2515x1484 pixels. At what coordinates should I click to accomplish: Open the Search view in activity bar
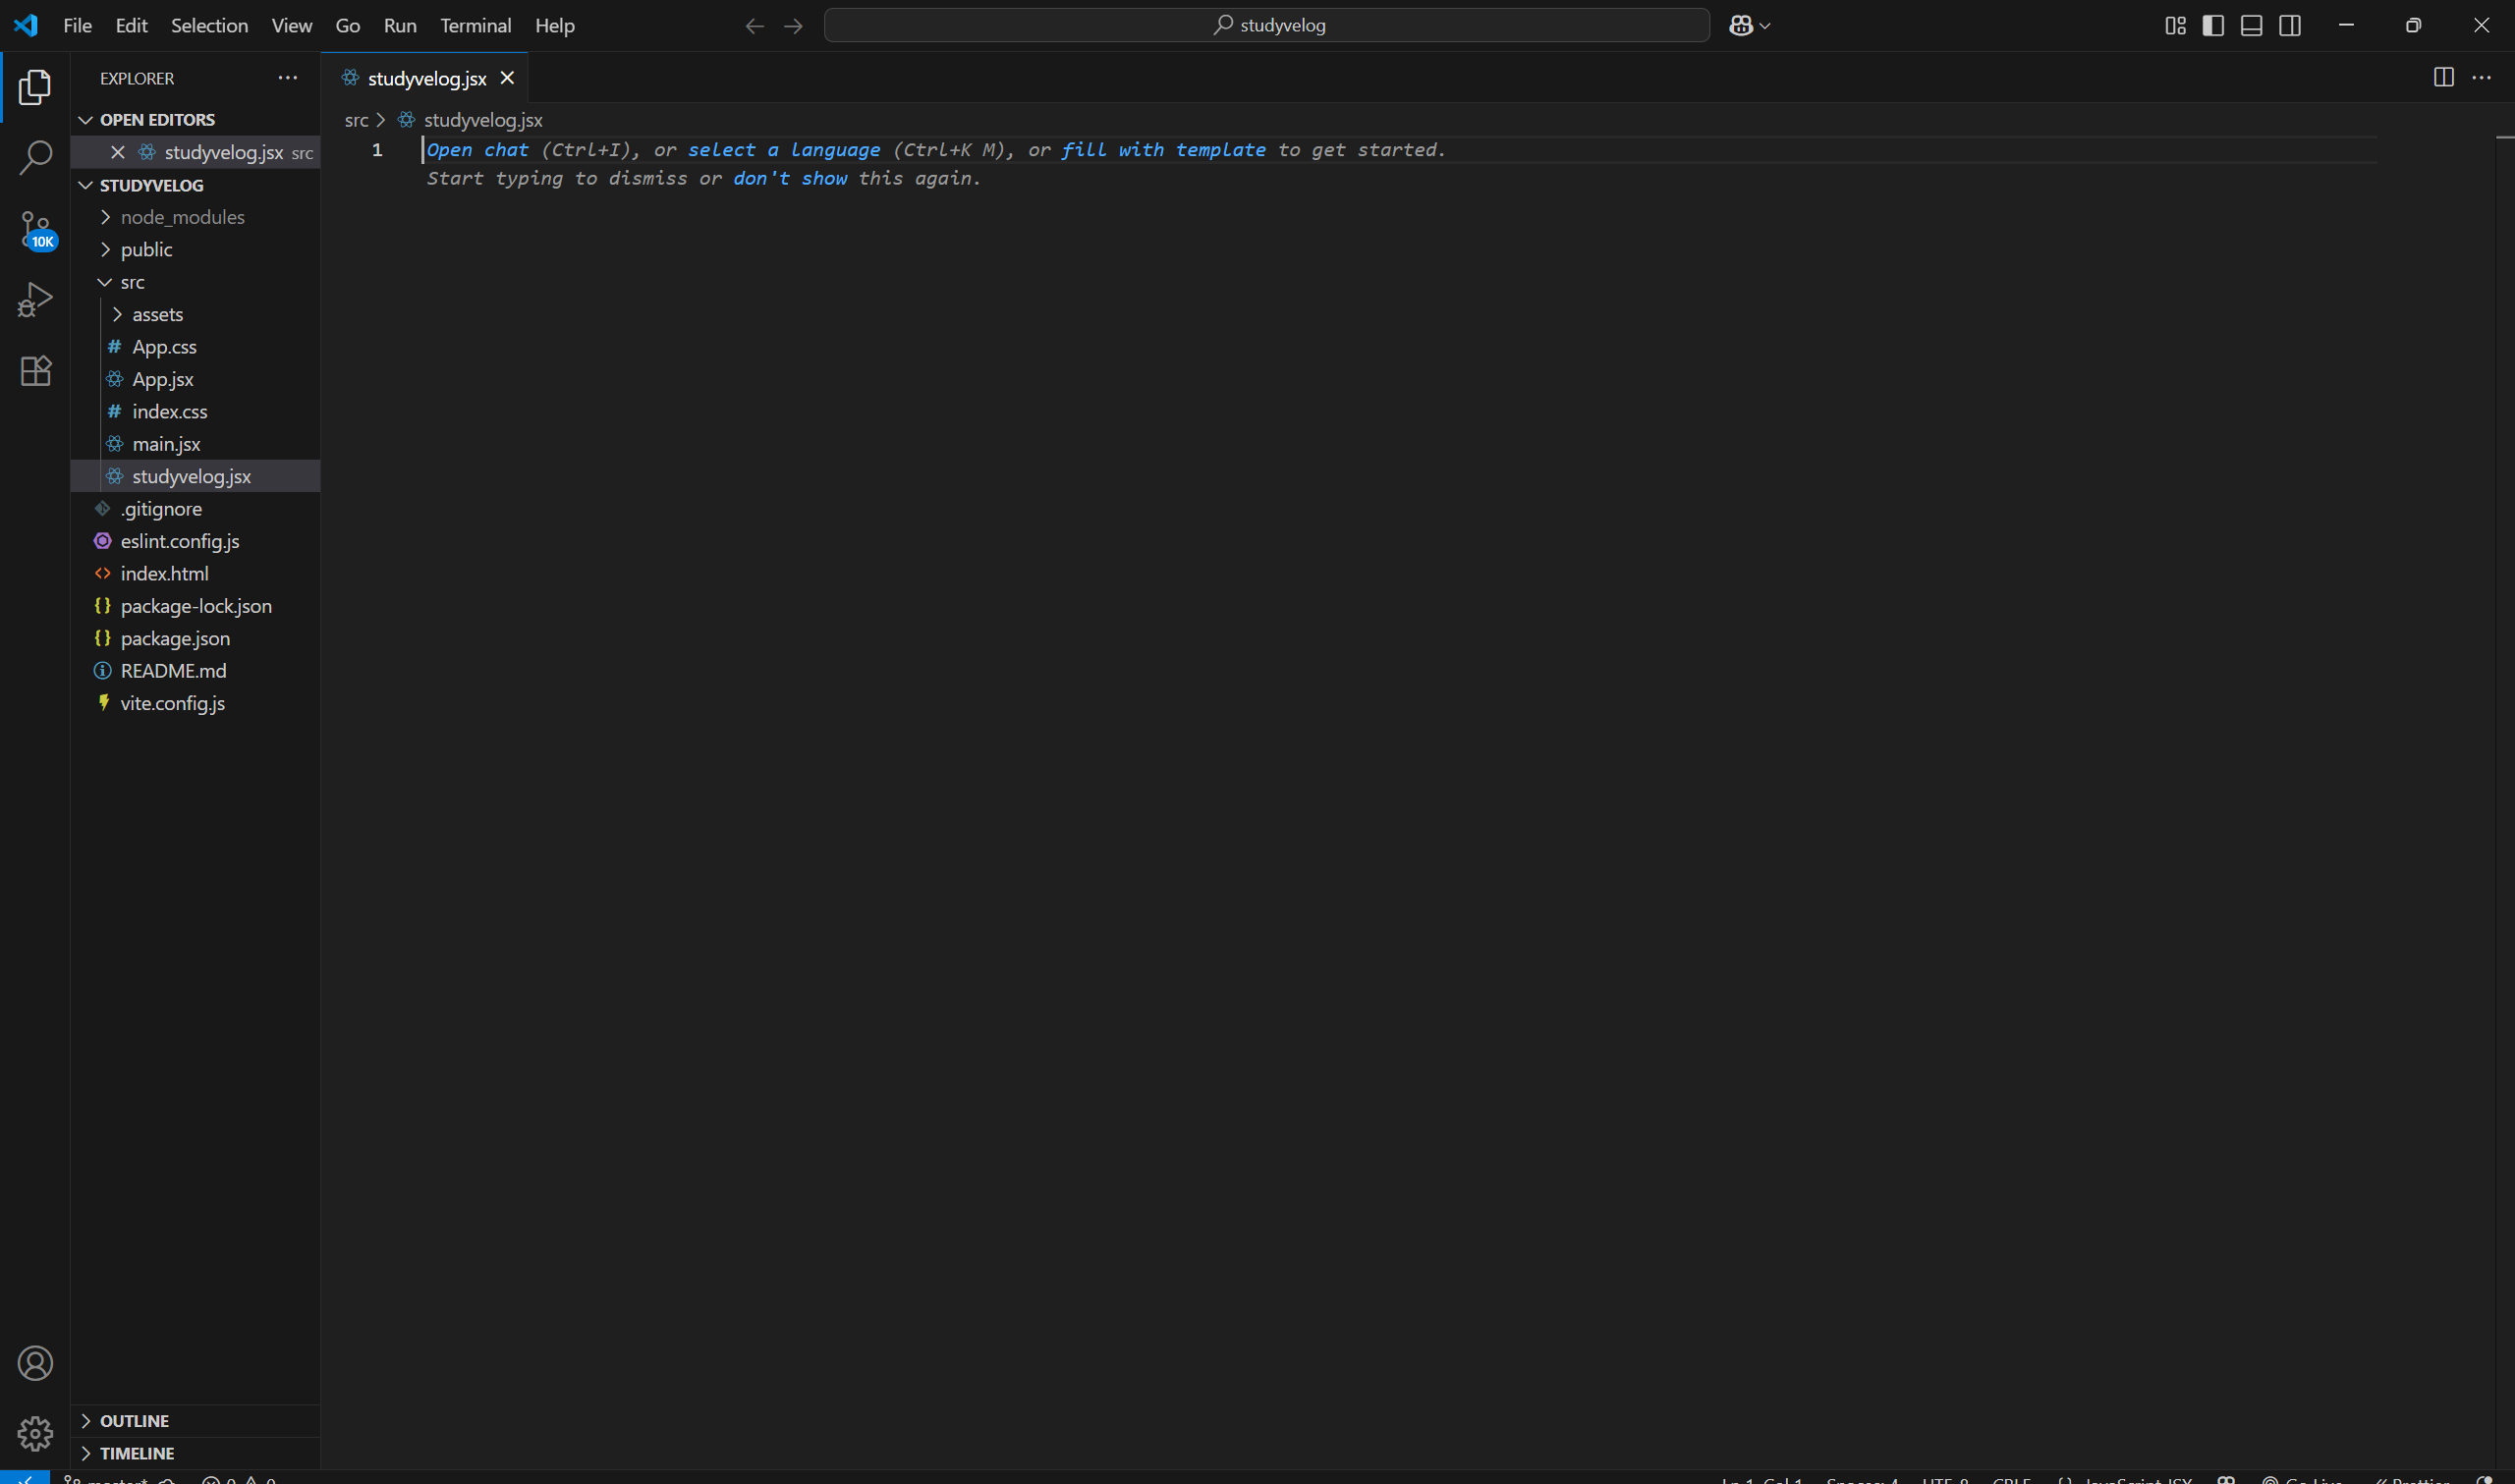35,157
